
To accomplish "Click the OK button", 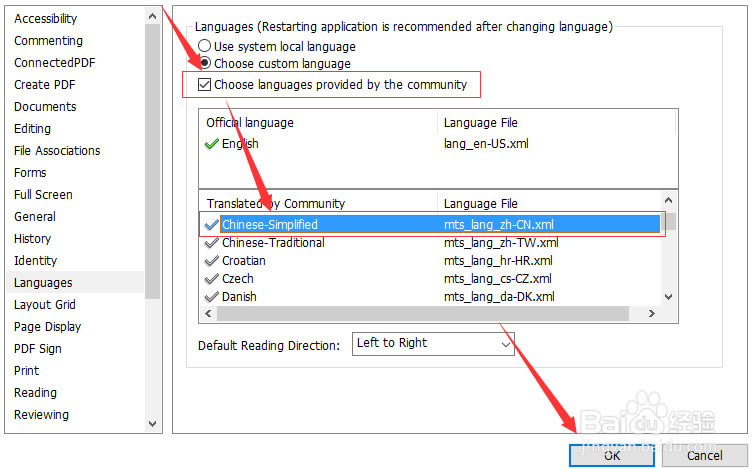I will click(612, 456).
